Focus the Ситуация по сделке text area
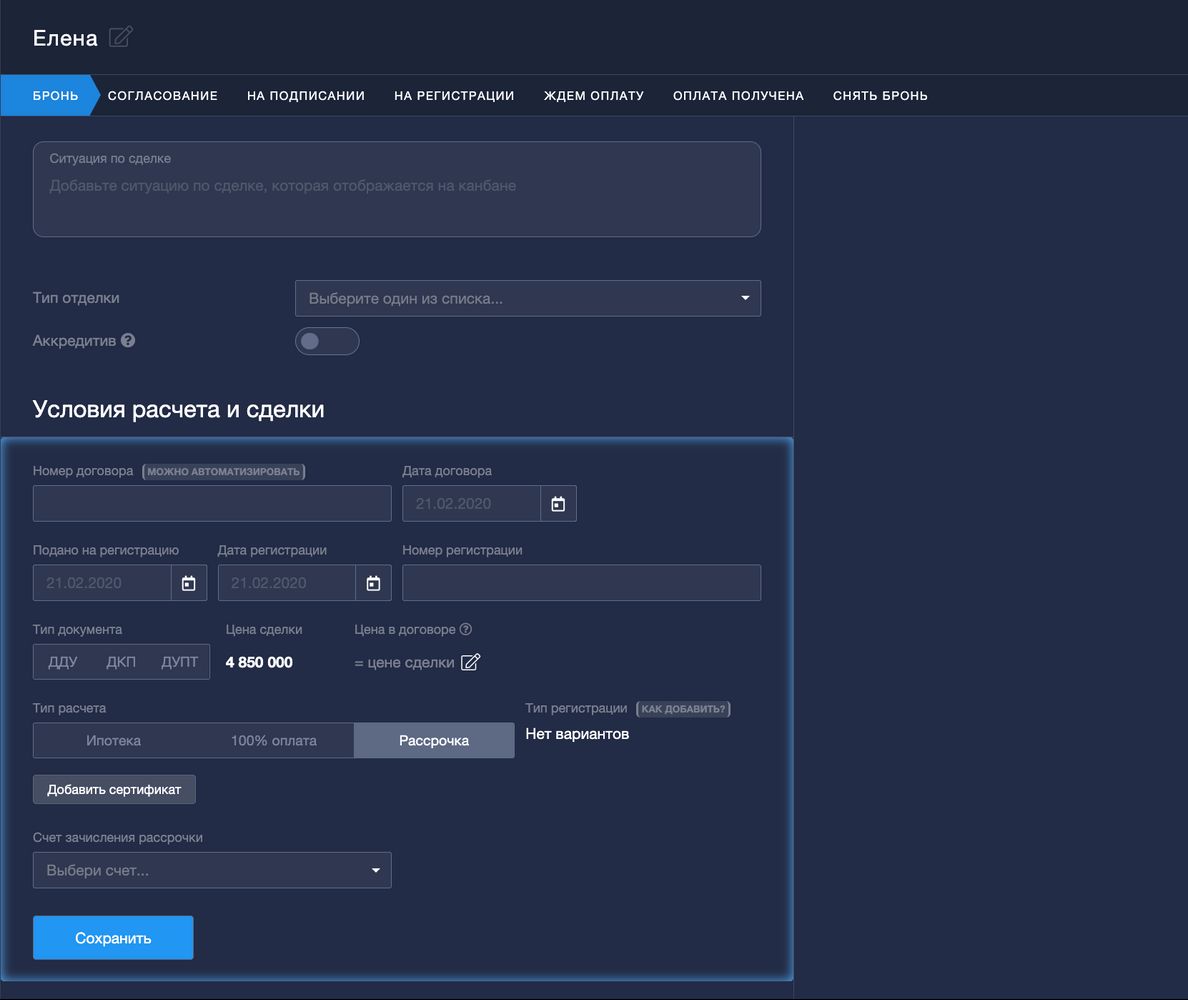 397,189
